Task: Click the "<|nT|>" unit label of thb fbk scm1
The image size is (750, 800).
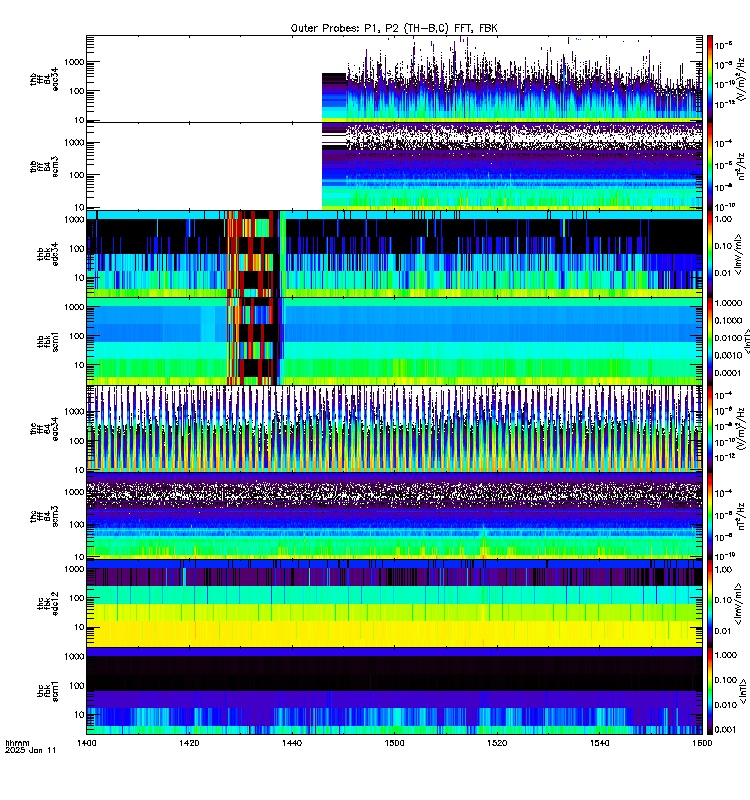Action: pos(747,341)
